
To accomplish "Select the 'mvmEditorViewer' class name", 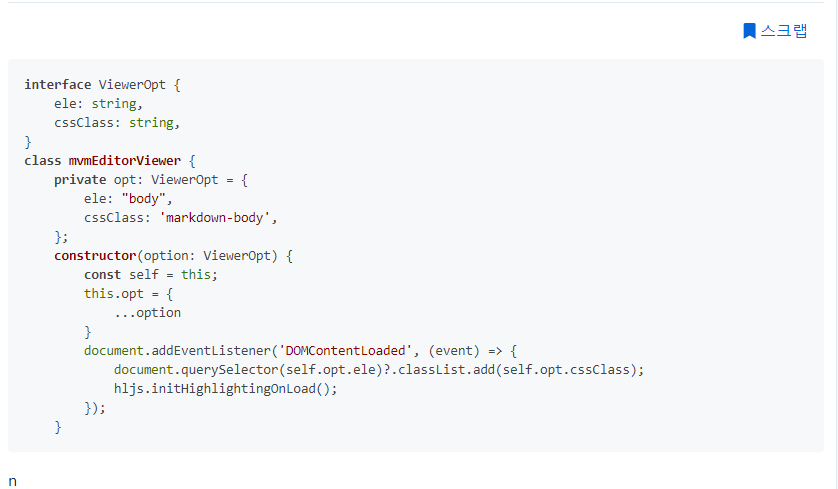I will (x=125, y=161).
